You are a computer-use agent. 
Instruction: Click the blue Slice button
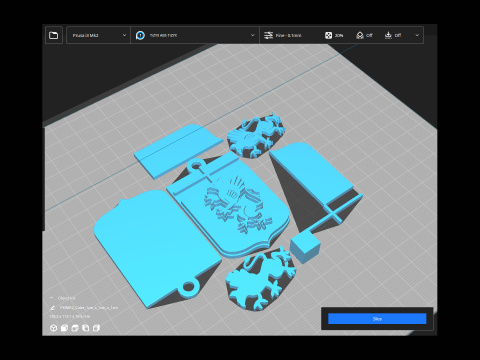377,319
